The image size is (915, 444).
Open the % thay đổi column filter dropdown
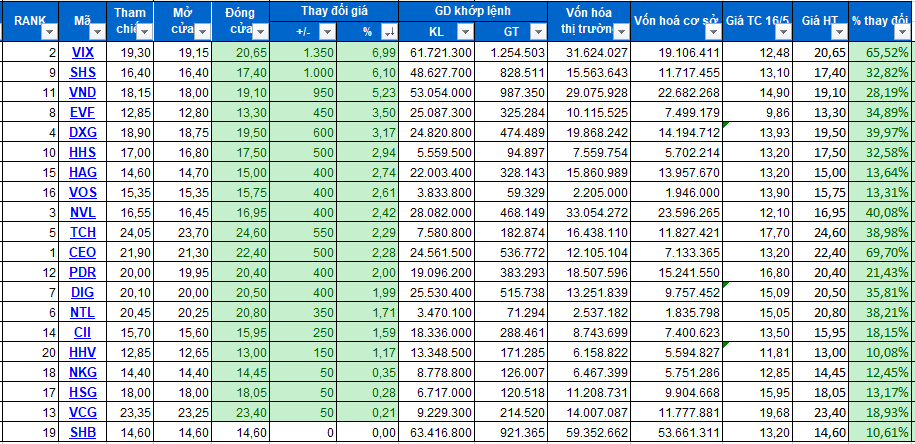click(902, 32)
